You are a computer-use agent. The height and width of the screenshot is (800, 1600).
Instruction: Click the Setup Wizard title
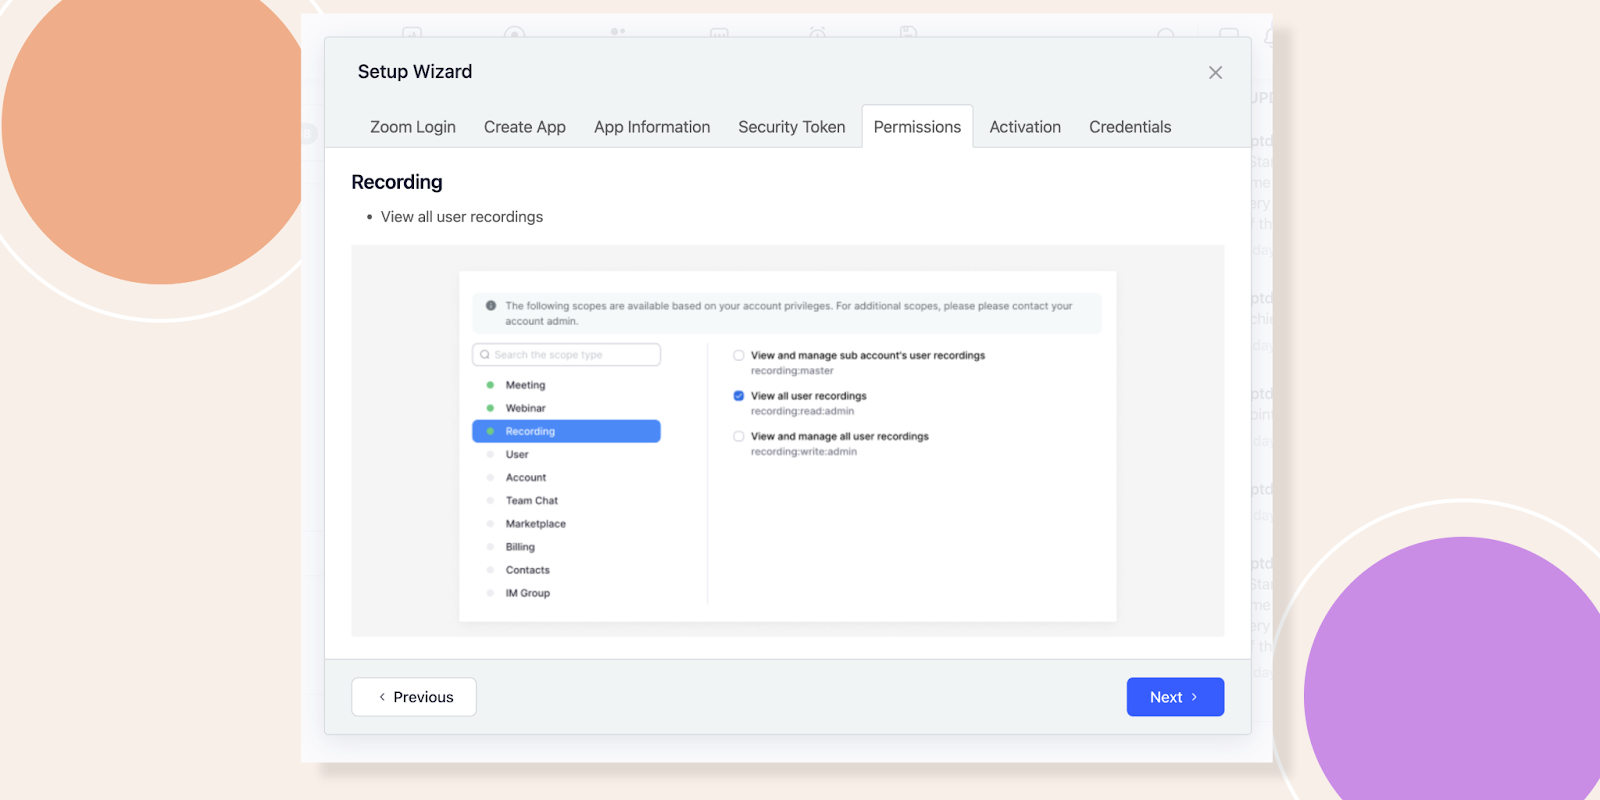(415, 72)
